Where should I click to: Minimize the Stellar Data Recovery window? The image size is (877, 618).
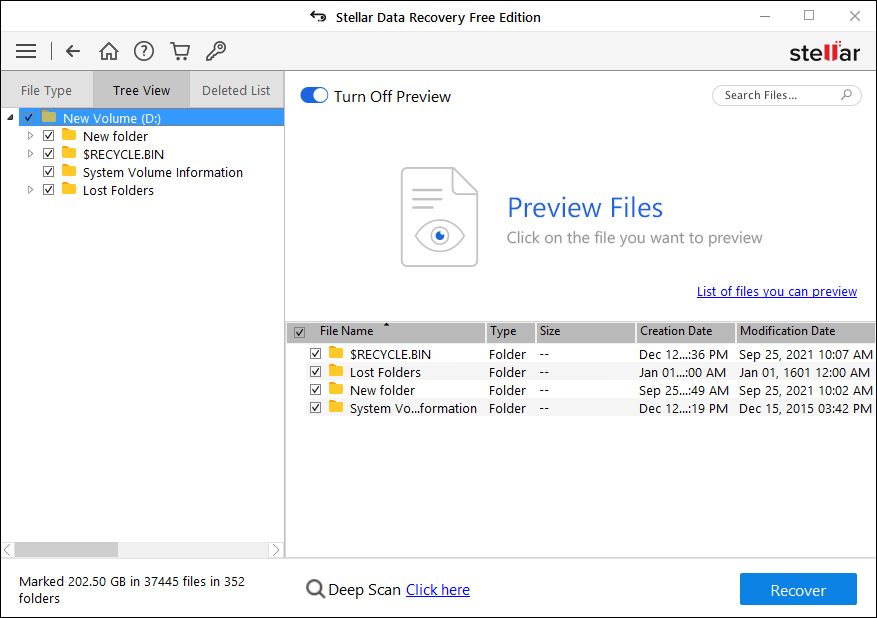pos(765,16)
